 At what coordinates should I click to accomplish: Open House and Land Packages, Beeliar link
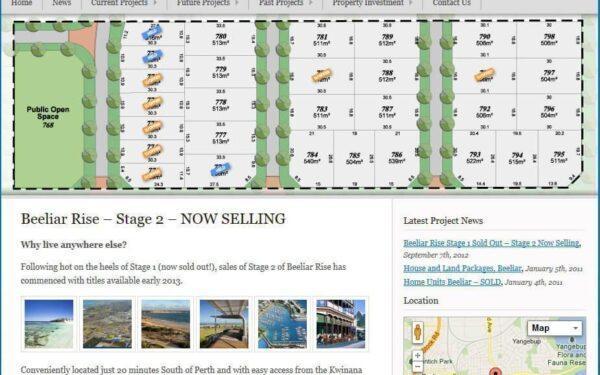tap(463, 268)
